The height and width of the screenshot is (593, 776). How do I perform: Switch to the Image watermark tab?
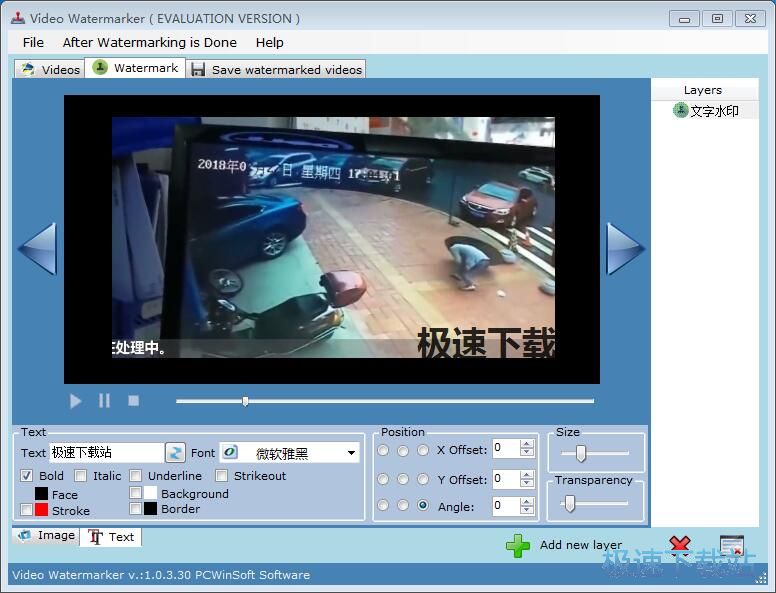tap(46, 536)
